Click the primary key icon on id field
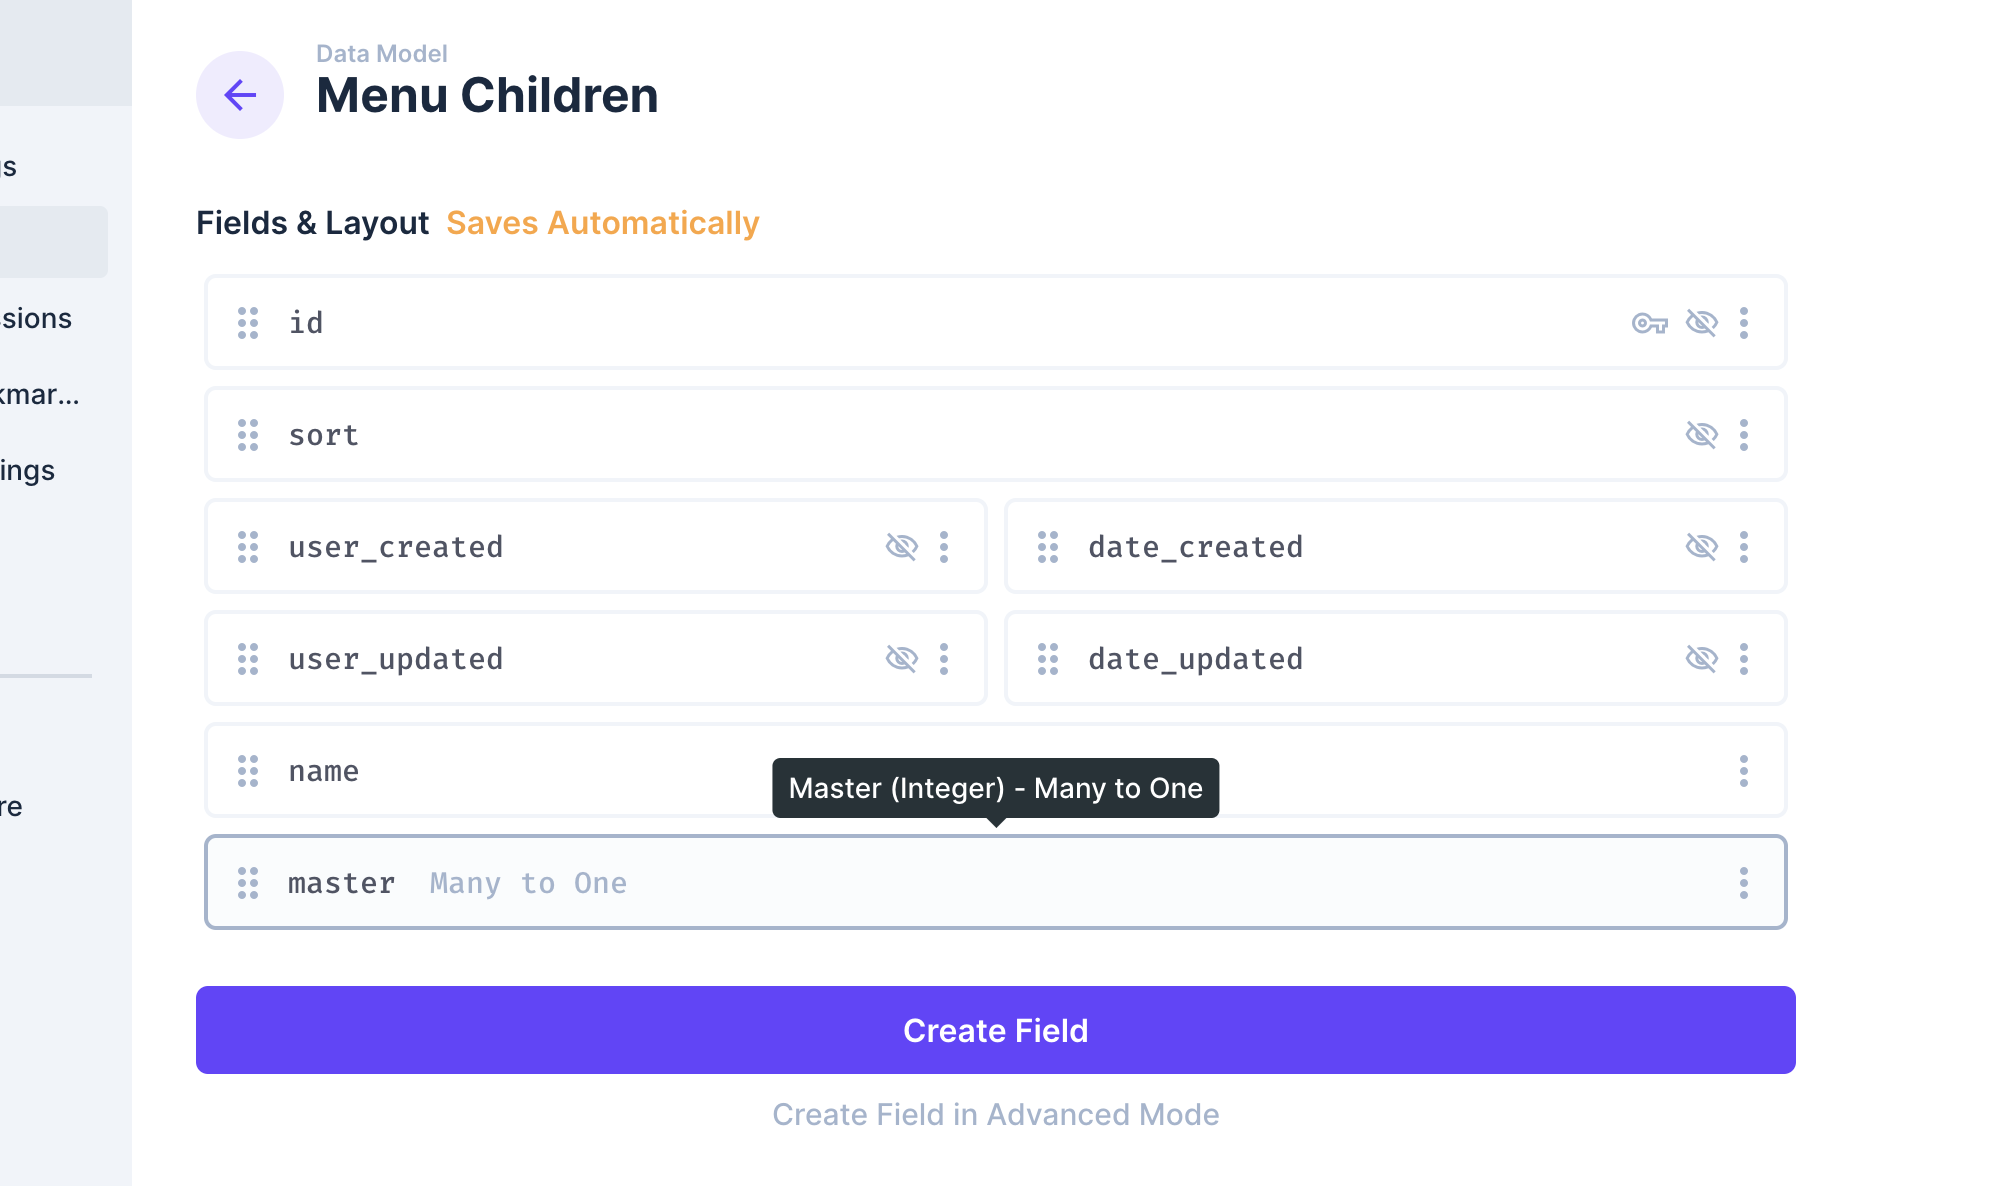Screen dimensions: 2006x1186 (1650, 323)
